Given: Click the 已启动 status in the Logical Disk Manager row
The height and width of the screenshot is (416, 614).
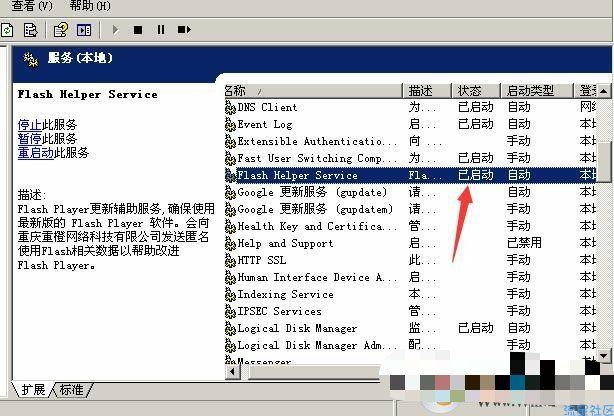Looking at the screenshot, I should tap(476, 328).
